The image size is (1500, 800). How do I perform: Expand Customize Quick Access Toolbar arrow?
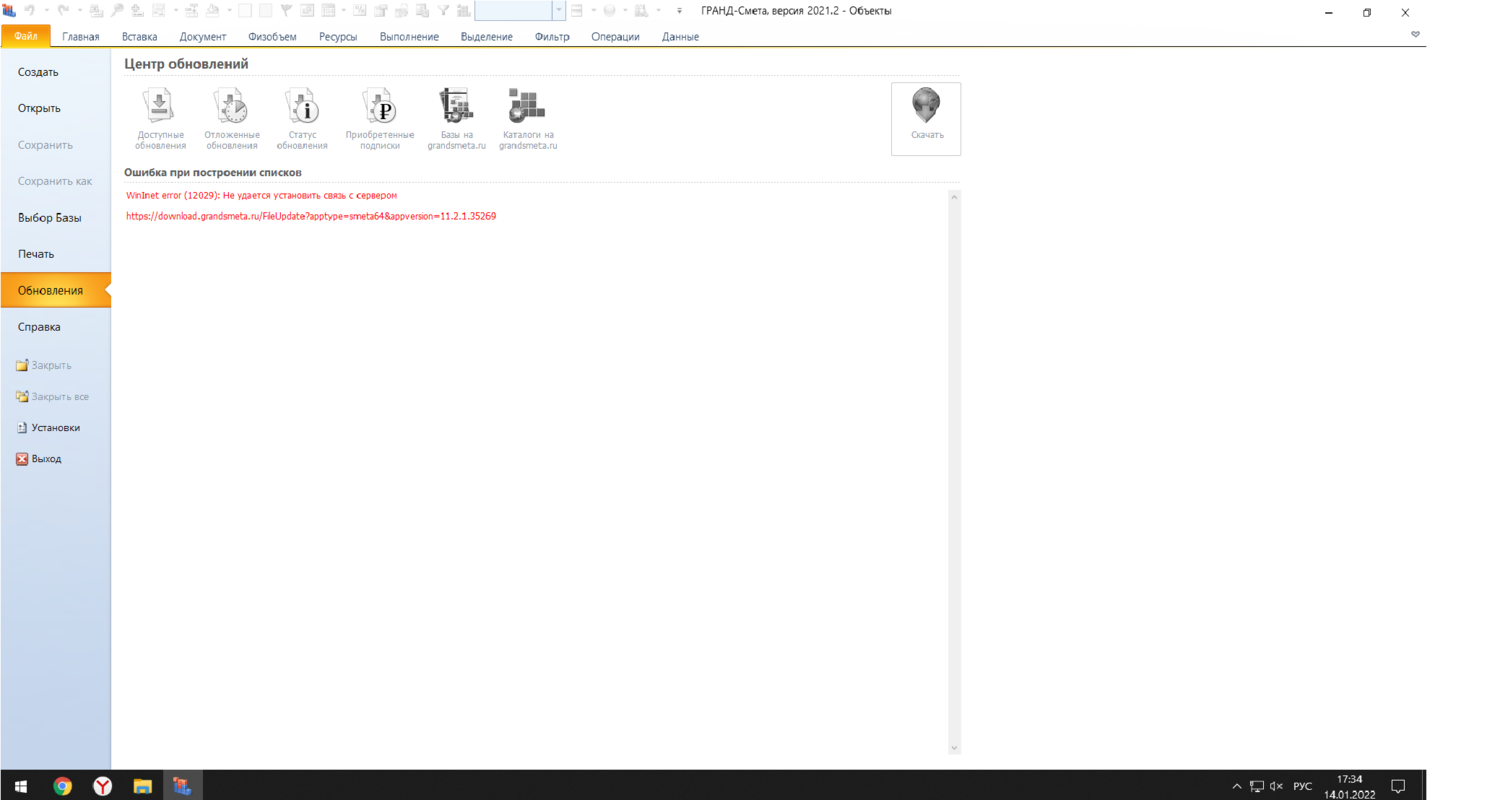[680, 11]
